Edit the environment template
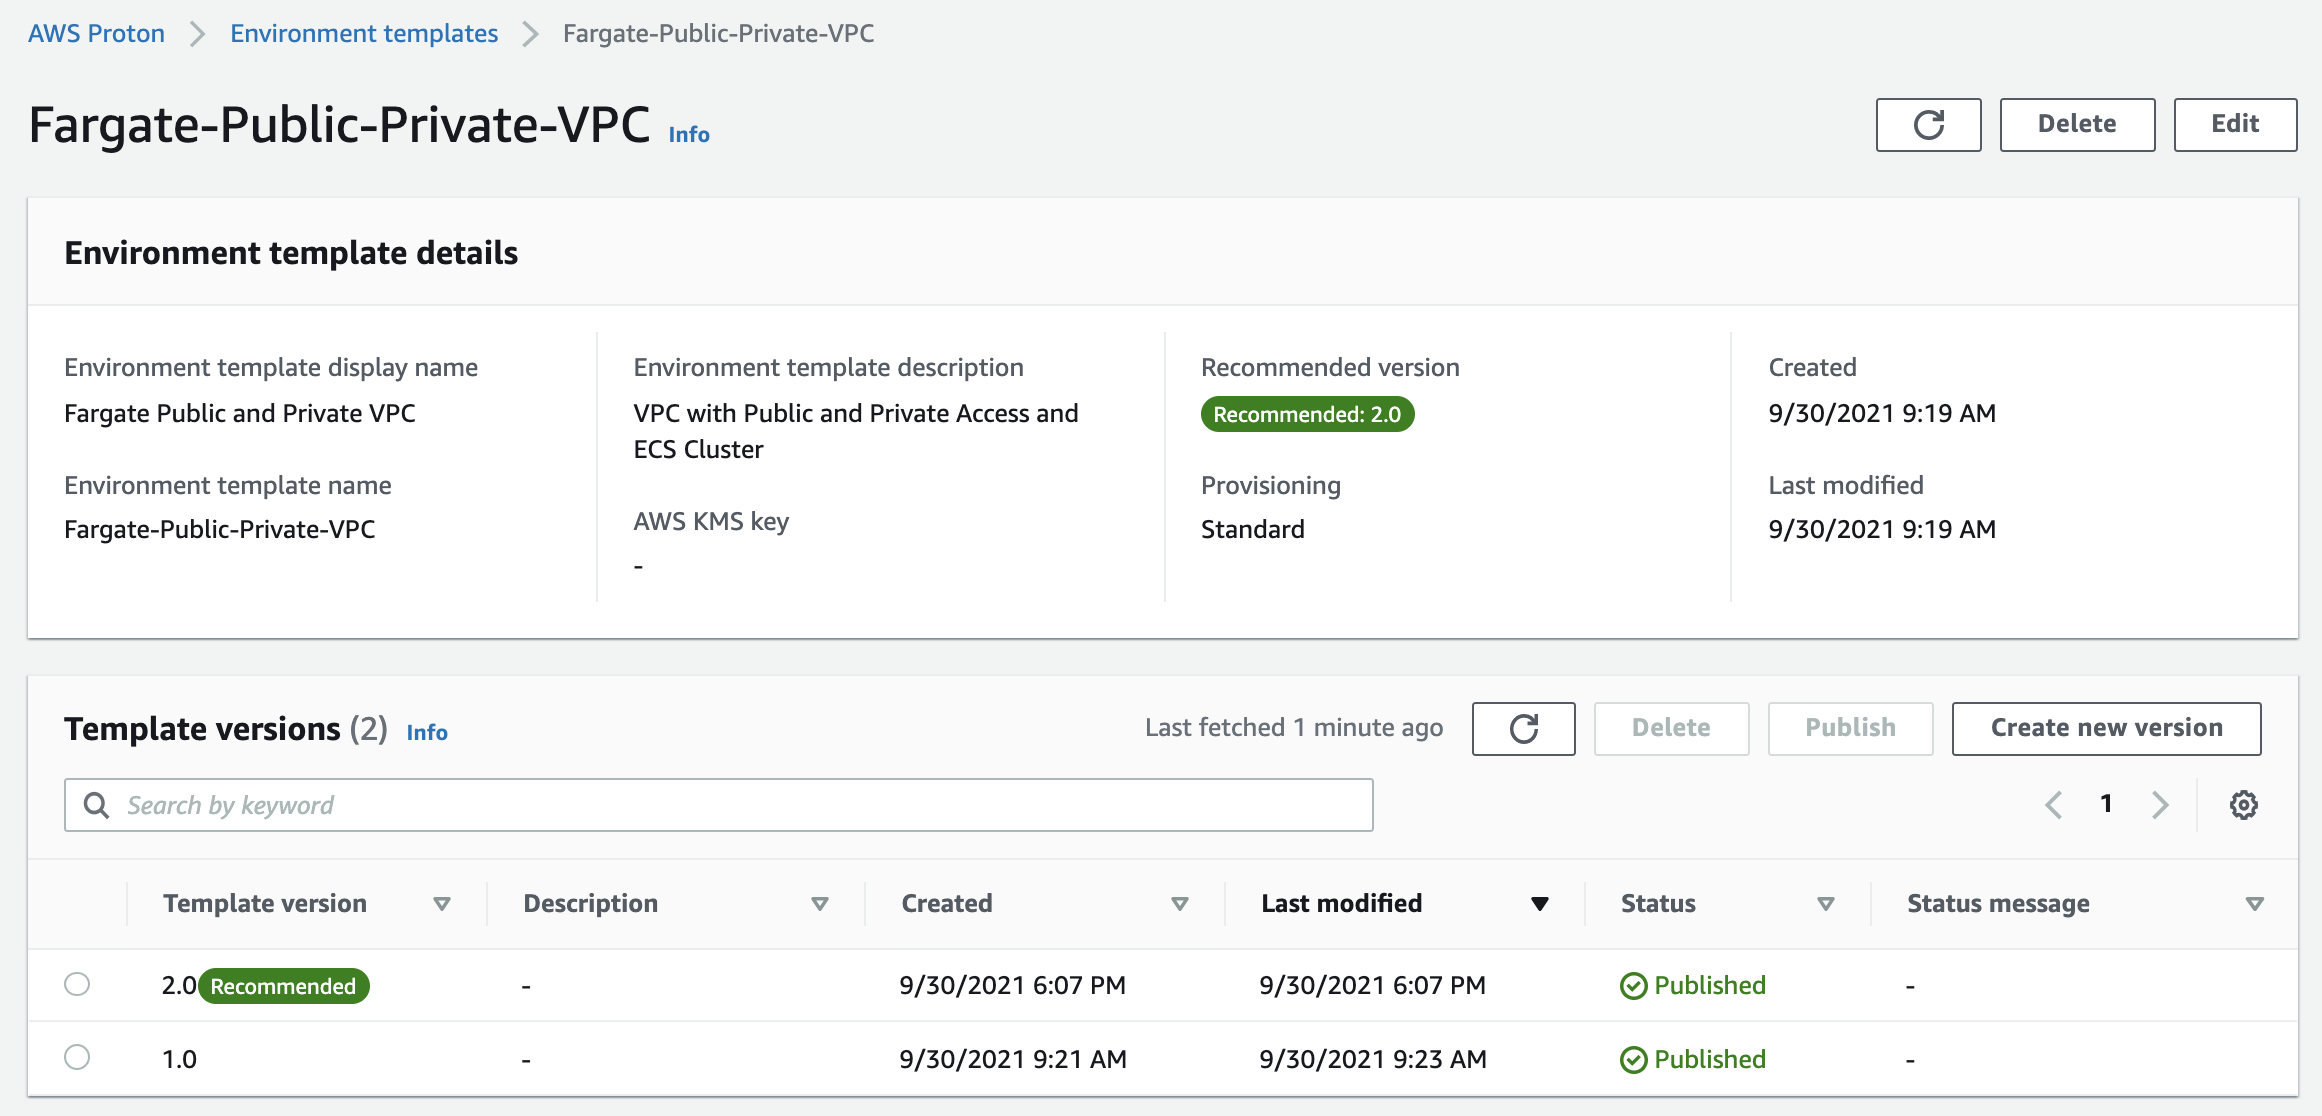The width and height of the screenshot is (2322, 1116). coord(2235,125)
